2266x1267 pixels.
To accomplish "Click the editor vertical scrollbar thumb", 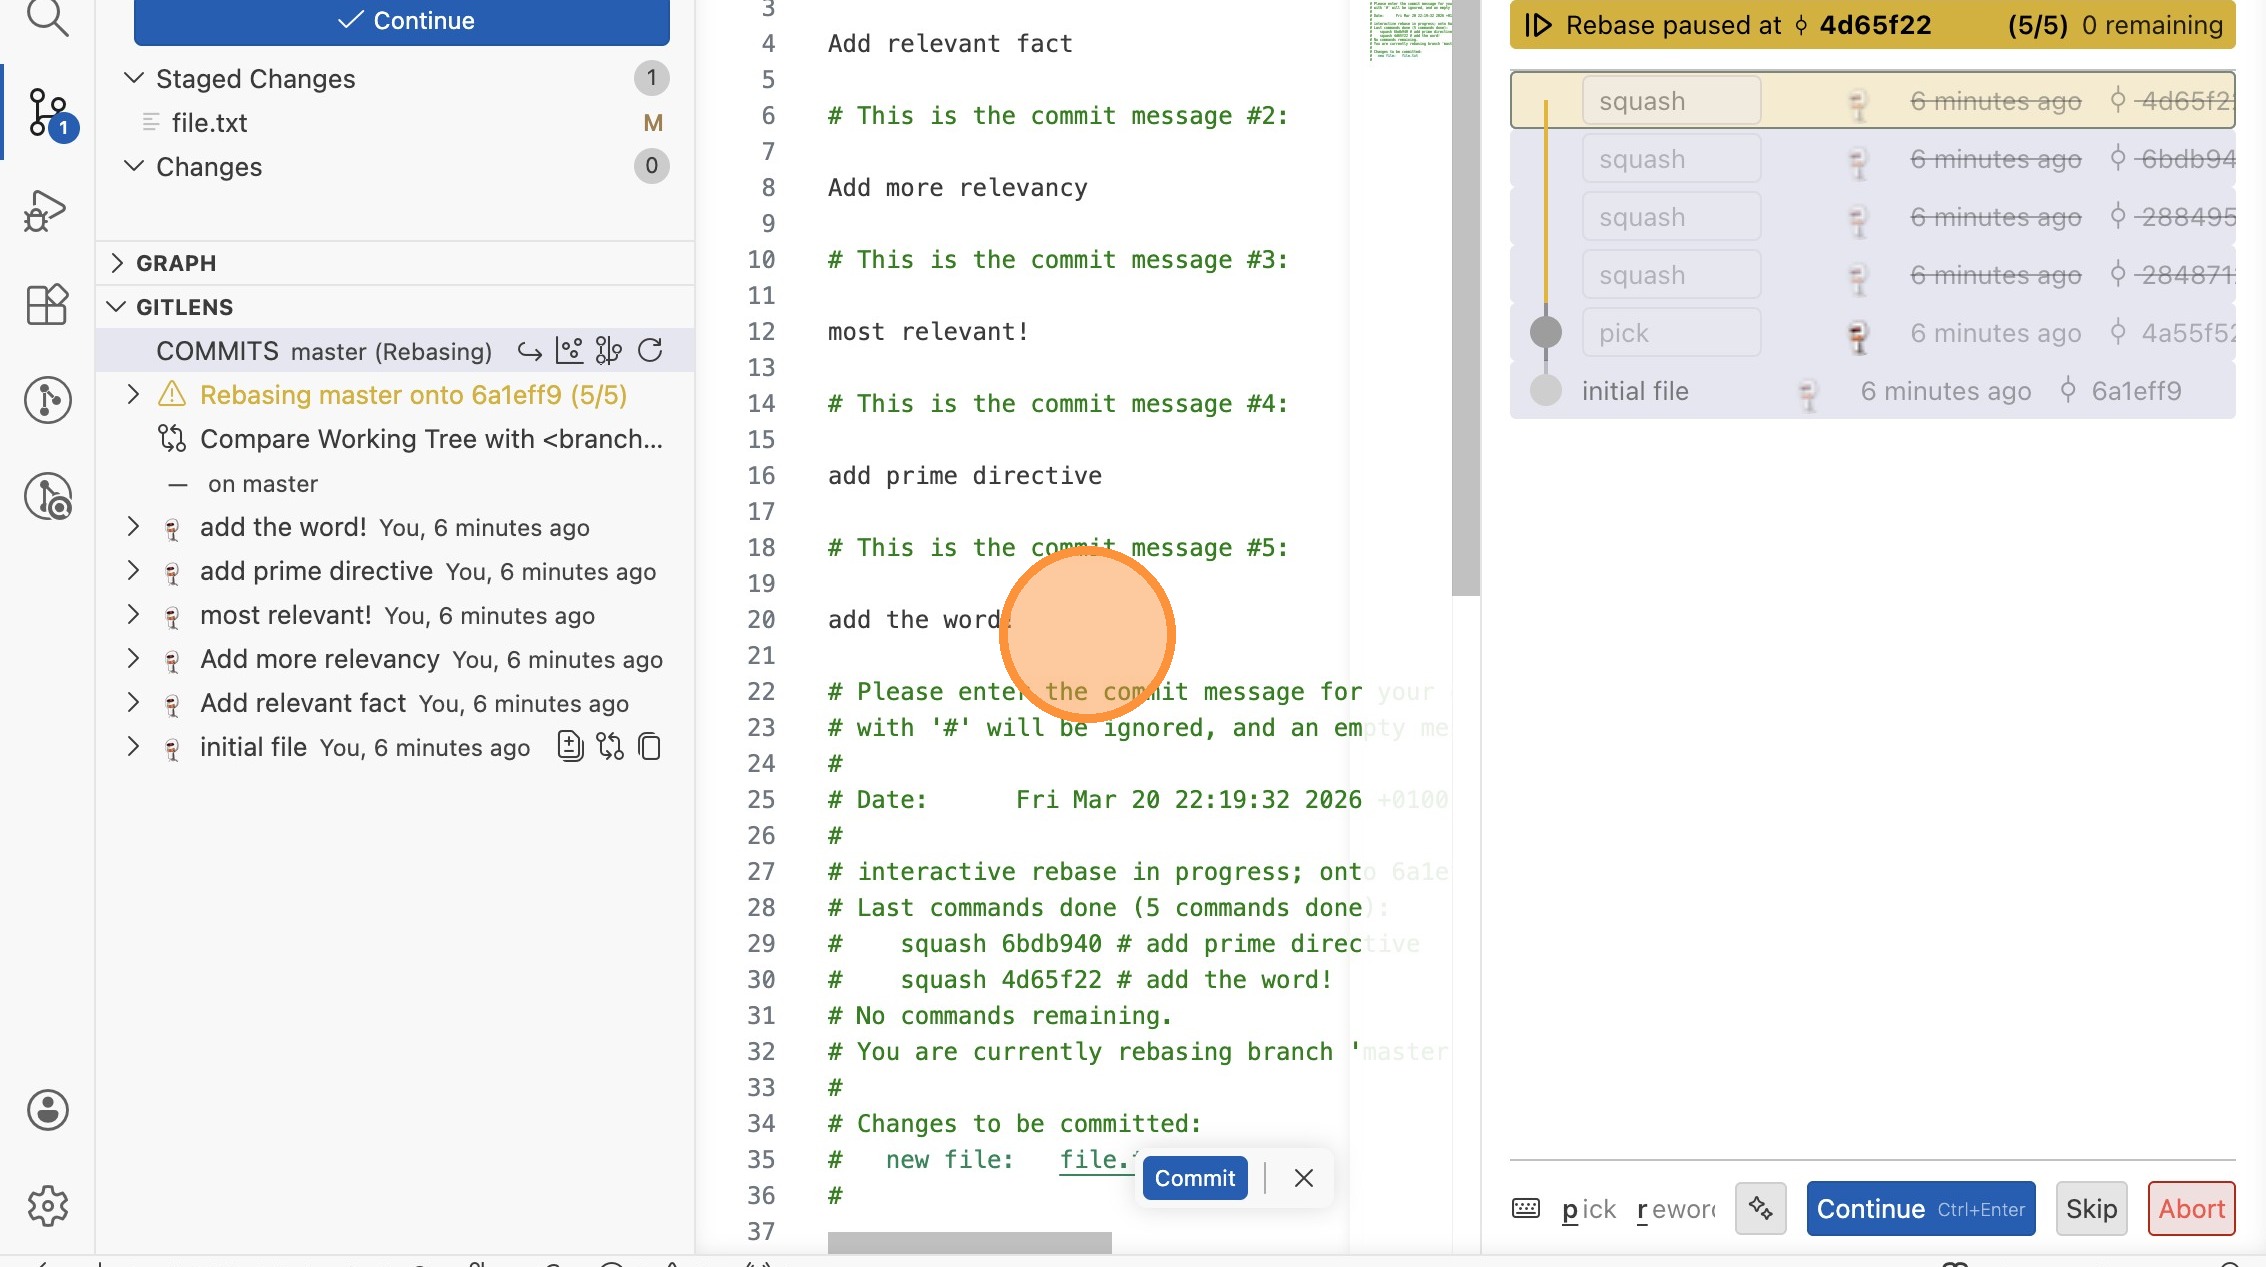I will pyautogui.click(x=1465, y=300).
